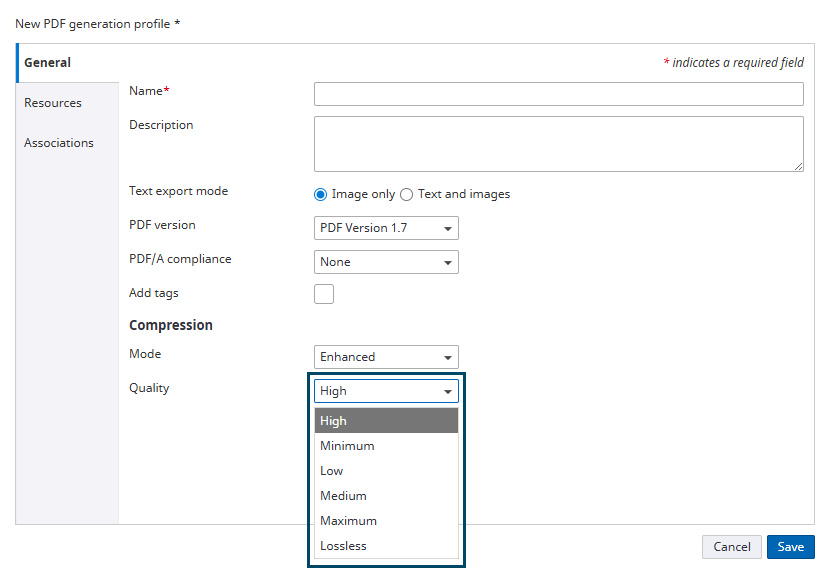This screenshot has width=830, height=574.
Task: Collapse the Quality dropdown showing High
Action: pos(386,391)
